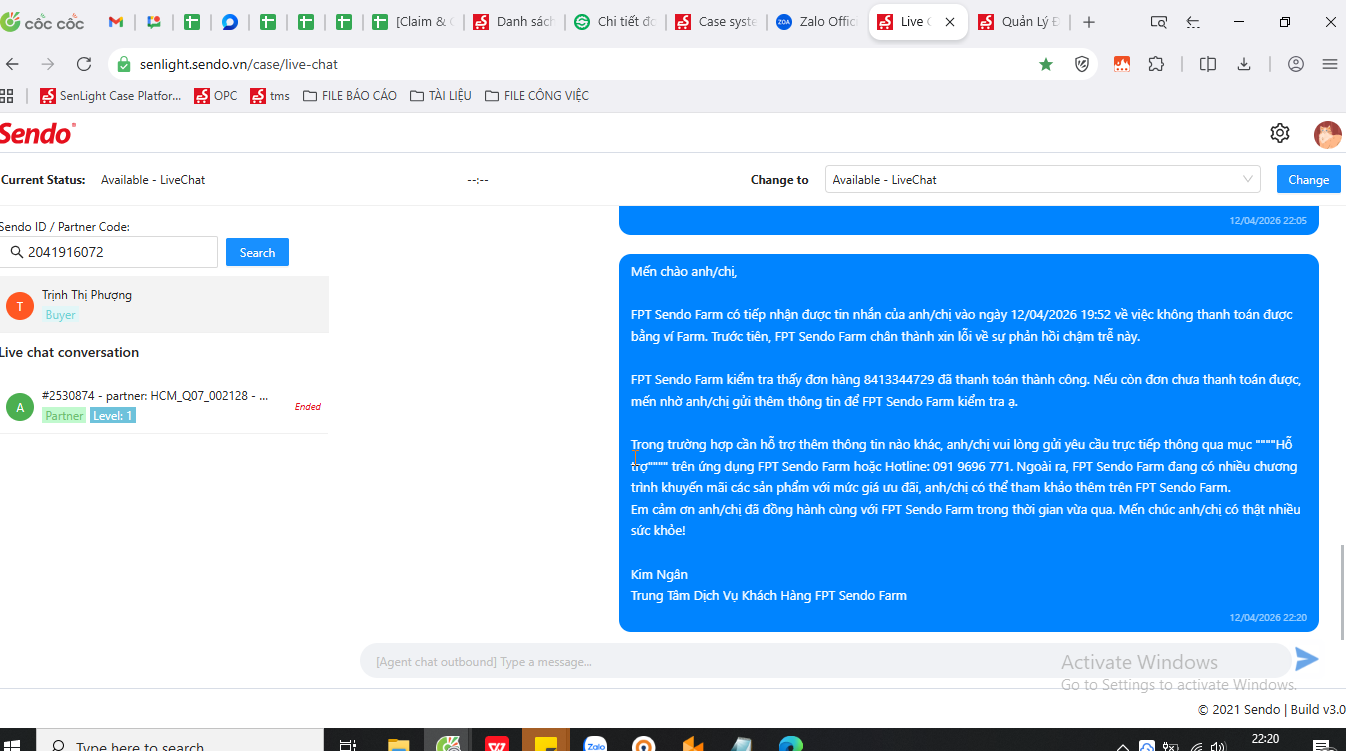Screen dimensions: 1346x751
Task: Open the settings gear icon
Action: coord(1280,133)
